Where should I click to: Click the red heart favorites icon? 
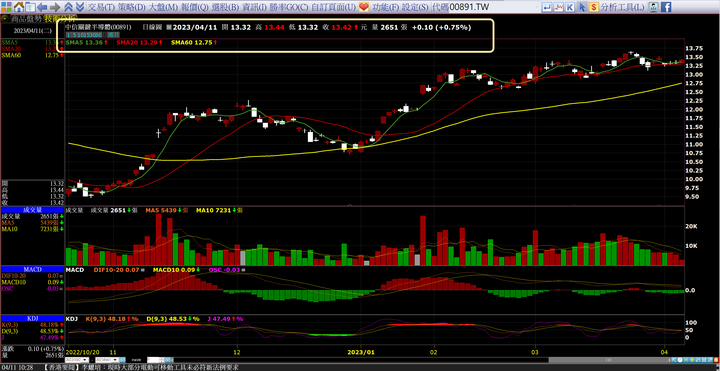coord(364,7)
